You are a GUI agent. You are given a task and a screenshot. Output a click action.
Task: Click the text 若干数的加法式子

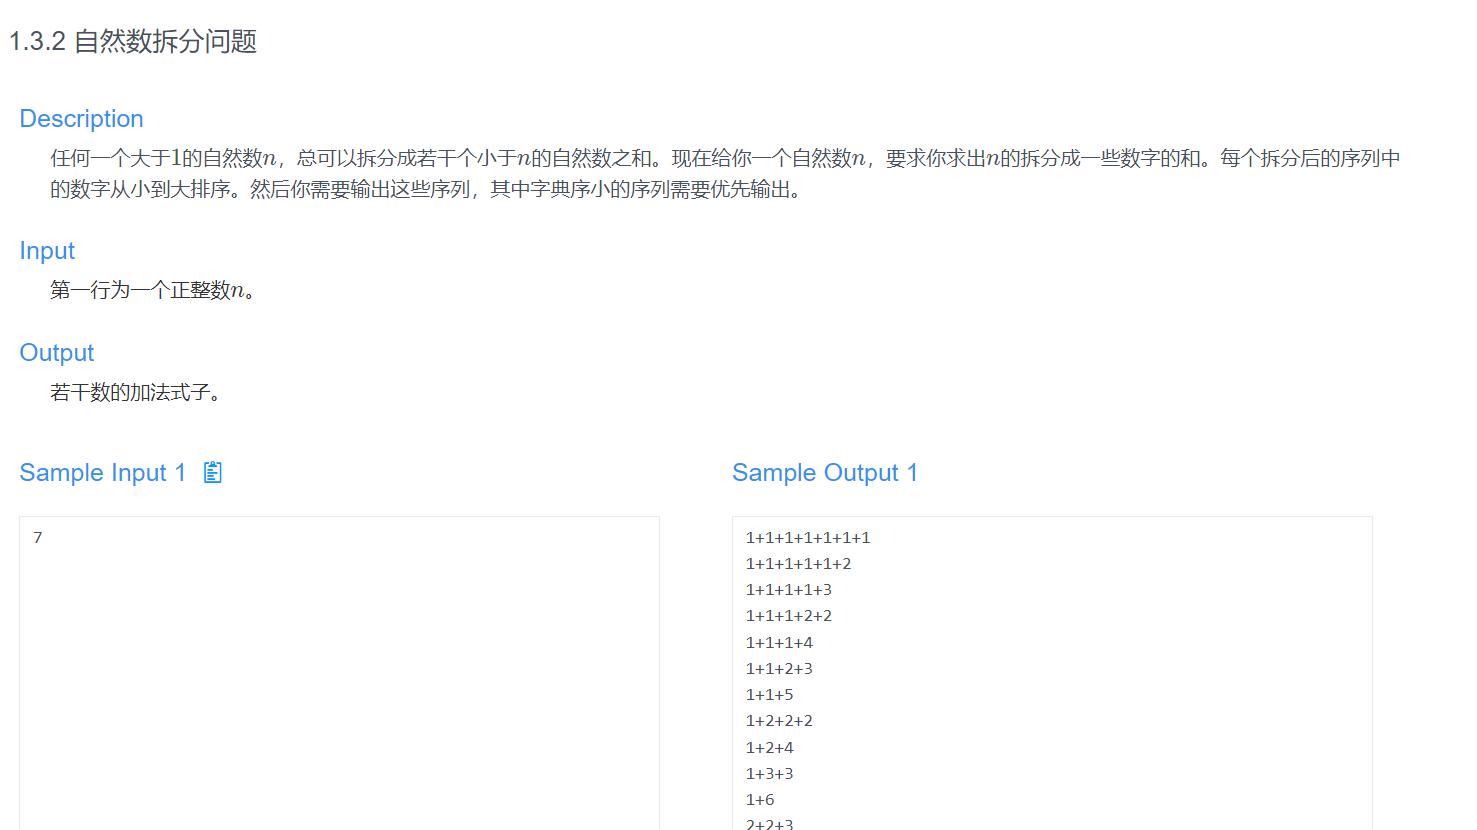point(136,392)
